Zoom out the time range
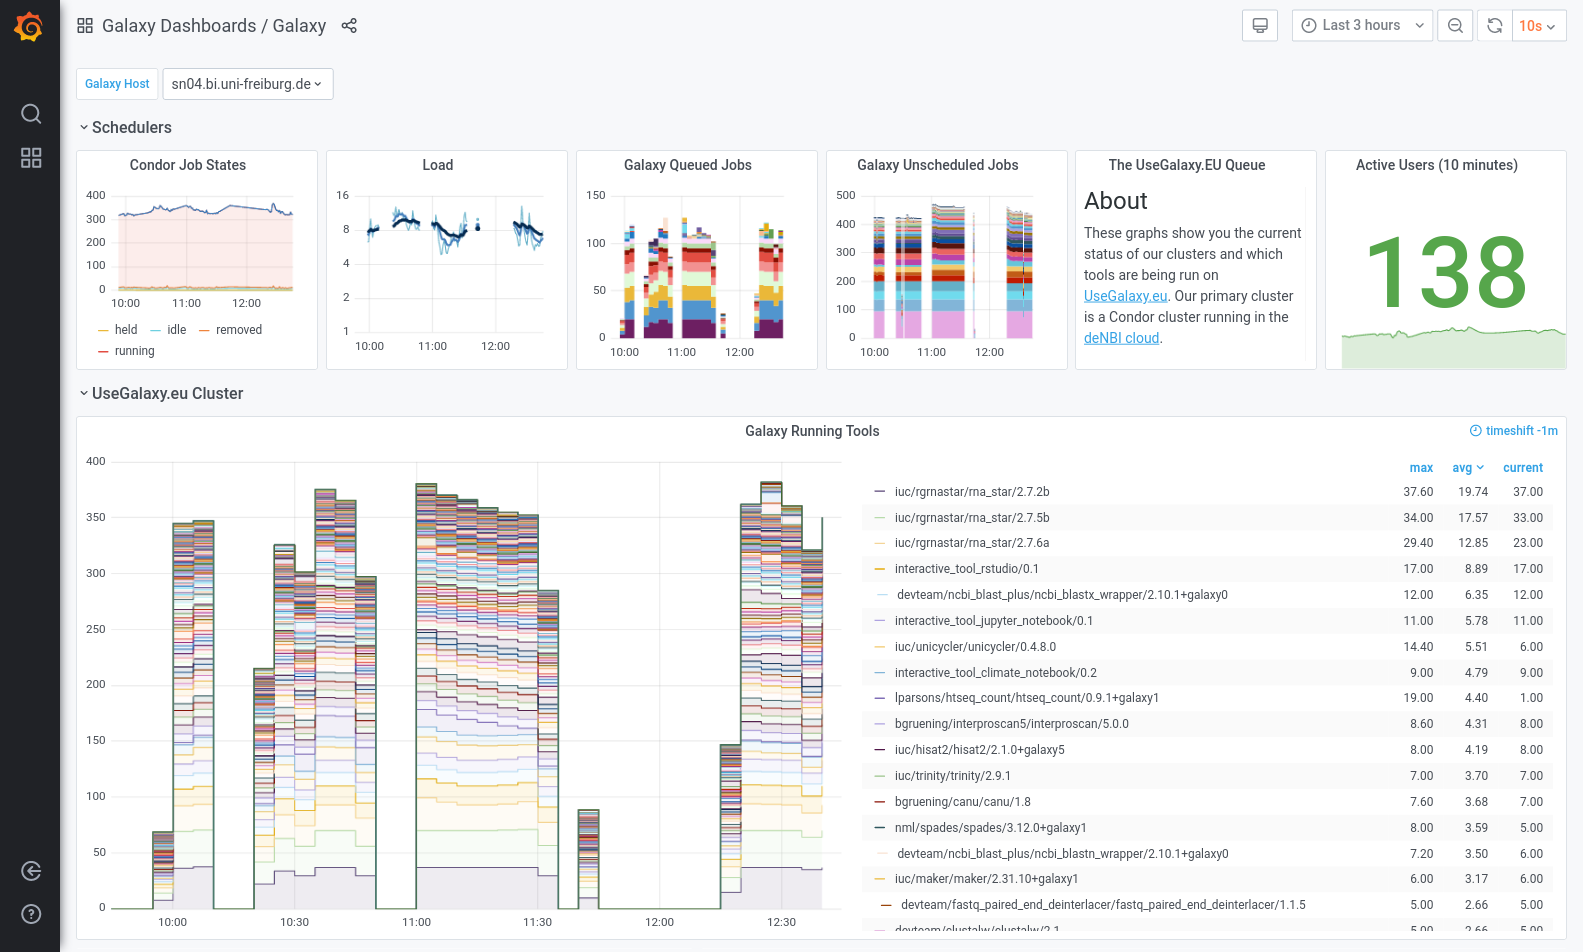The image size is (1583, 952). point(1456,26)
